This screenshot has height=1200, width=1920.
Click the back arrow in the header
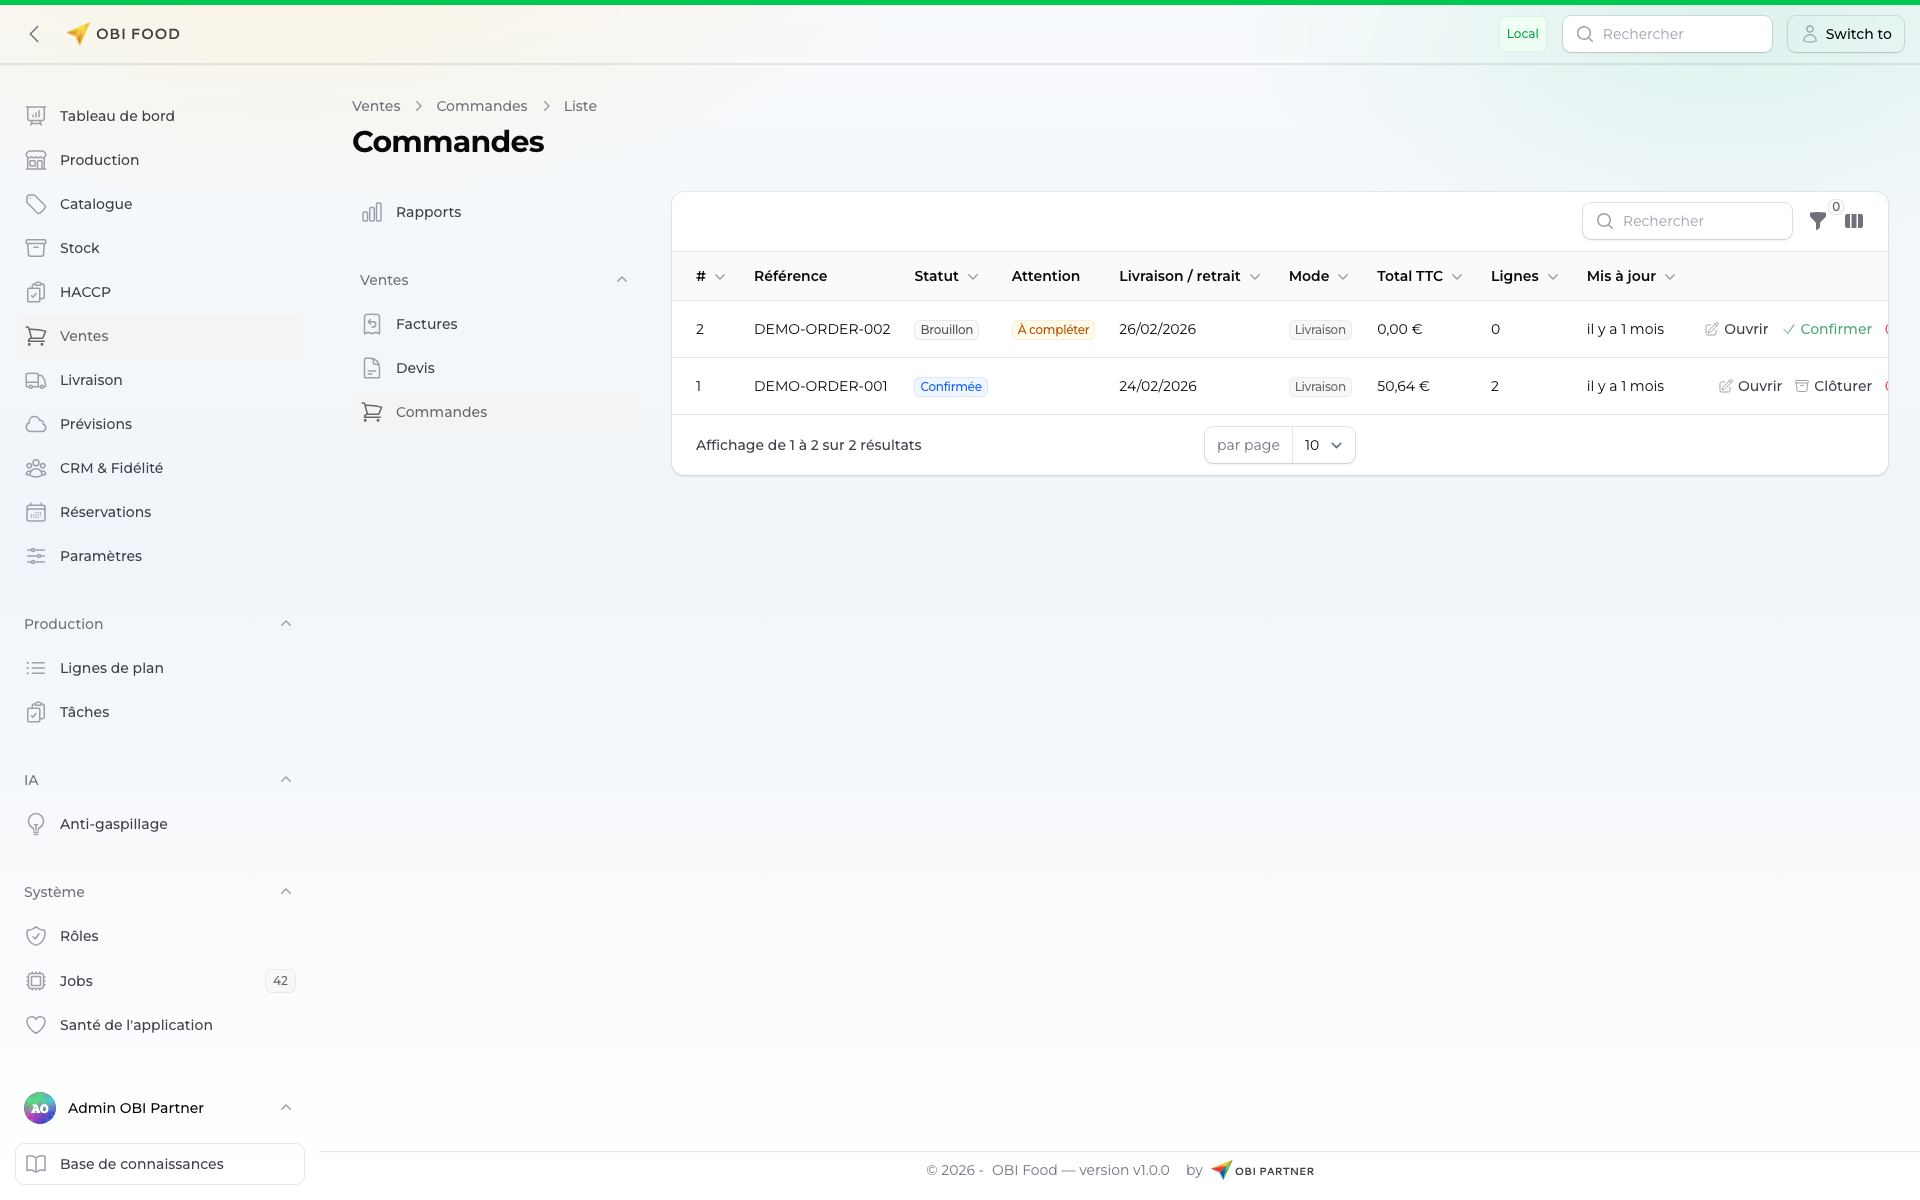coord(35,34)
